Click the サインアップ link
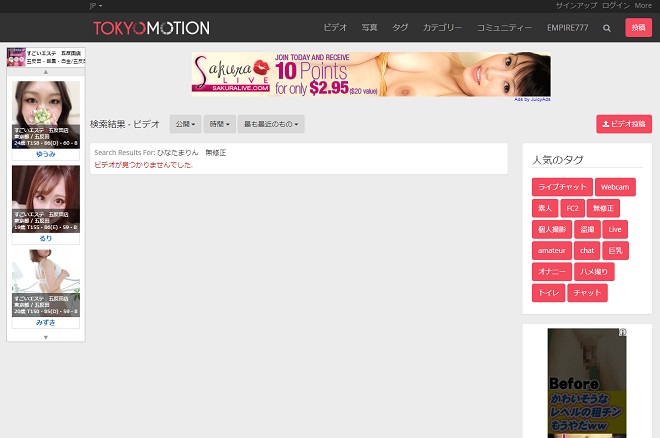 575,5
